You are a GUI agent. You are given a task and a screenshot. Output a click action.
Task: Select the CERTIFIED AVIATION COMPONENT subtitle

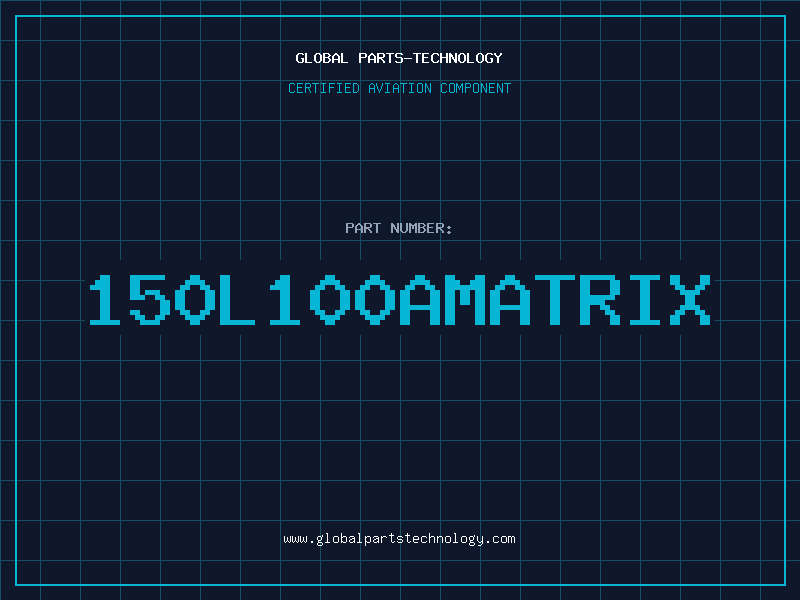[399, 89]
